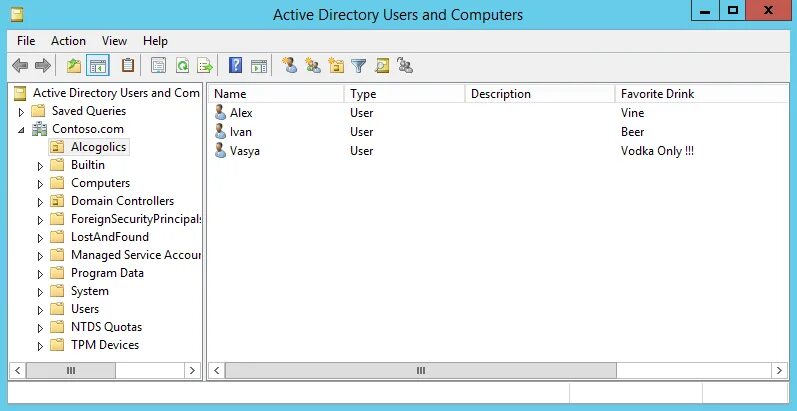Select user Vasya in the list
This screenshot has width=797, height=411.
(244, 151)
